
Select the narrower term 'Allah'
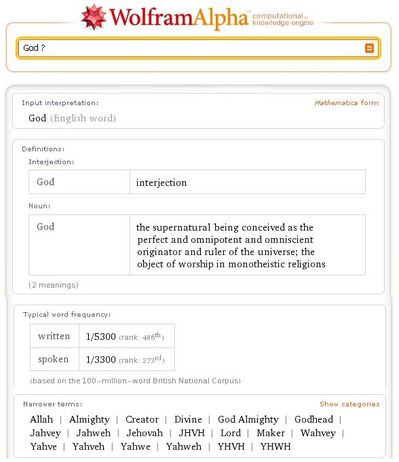click(41, 419)
